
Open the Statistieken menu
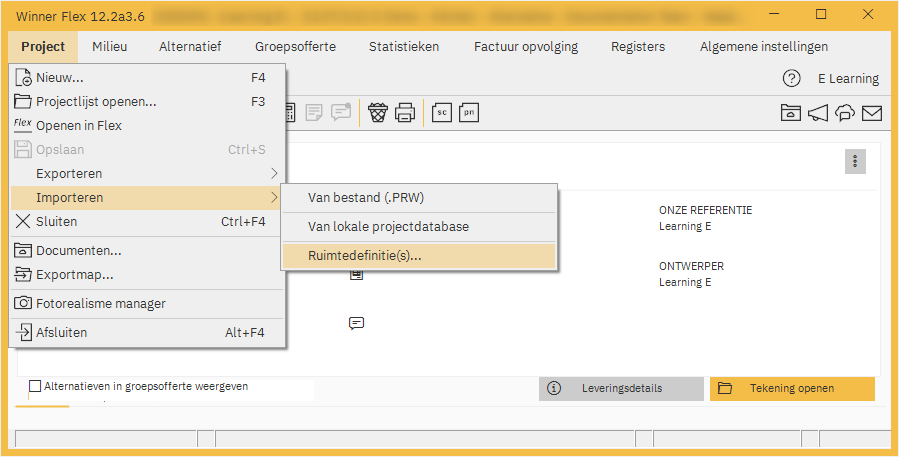pyautogui.click(x=403, y=47)
